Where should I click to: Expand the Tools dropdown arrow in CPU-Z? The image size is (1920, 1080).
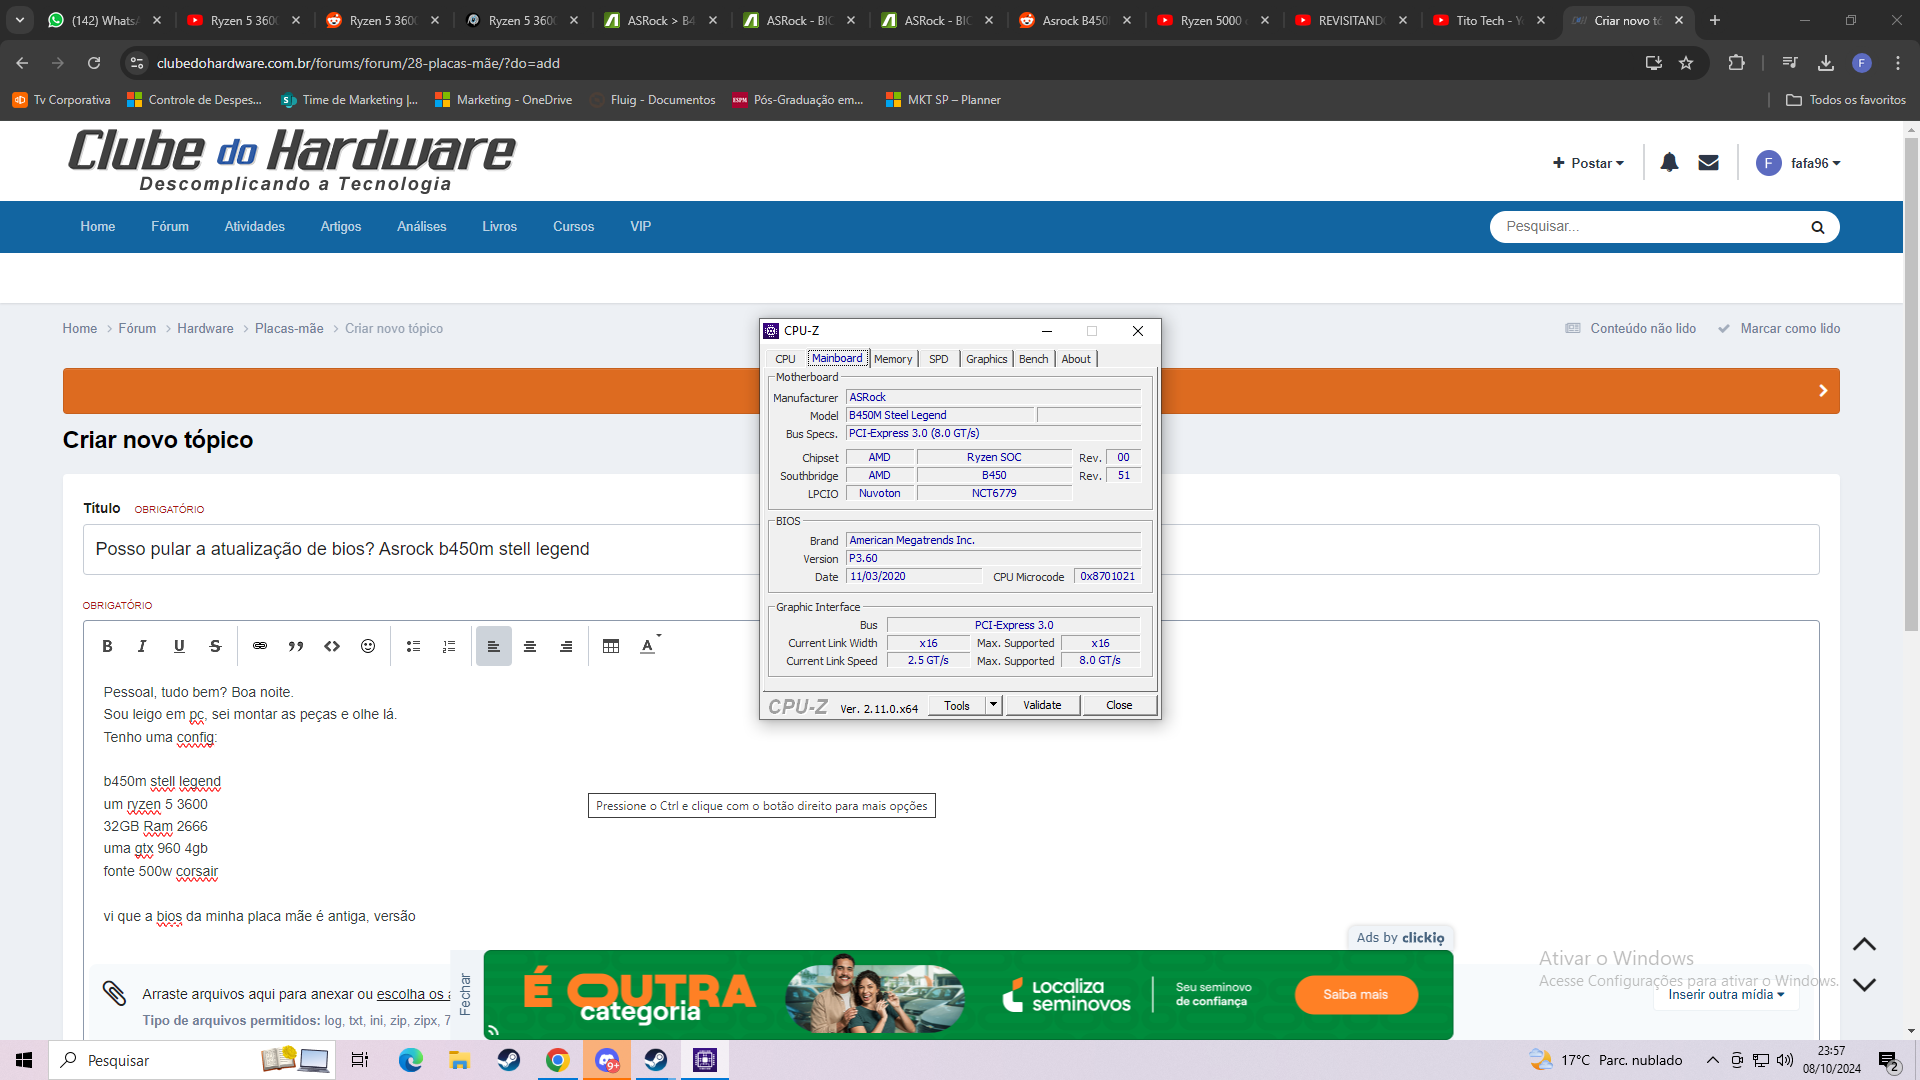[x=993, y=705]
